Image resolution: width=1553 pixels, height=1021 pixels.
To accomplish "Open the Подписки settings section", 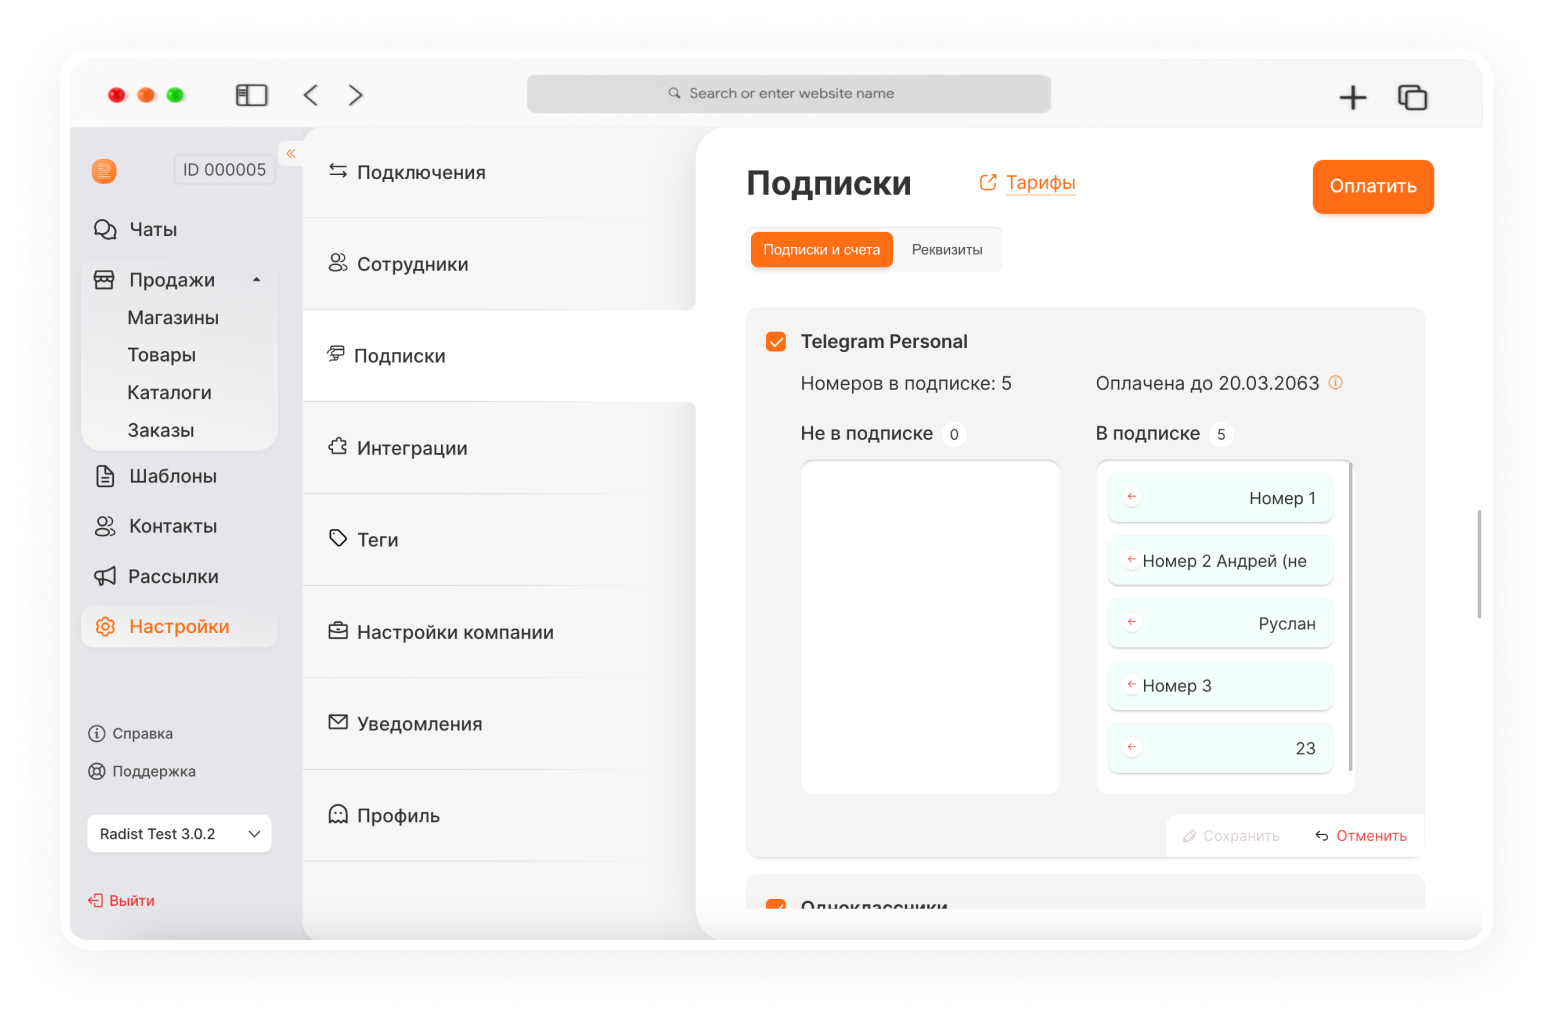I will point(499,356).
